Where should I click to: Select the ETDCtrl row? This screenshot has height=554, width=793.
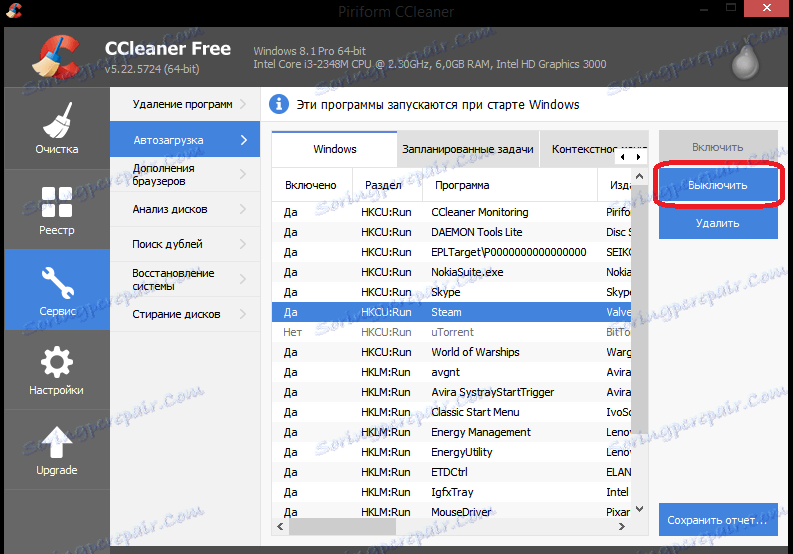452,472
